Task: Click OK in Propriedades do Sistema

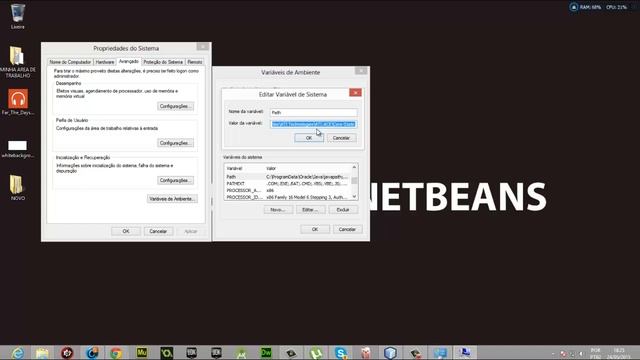Action: click(126, 231)
